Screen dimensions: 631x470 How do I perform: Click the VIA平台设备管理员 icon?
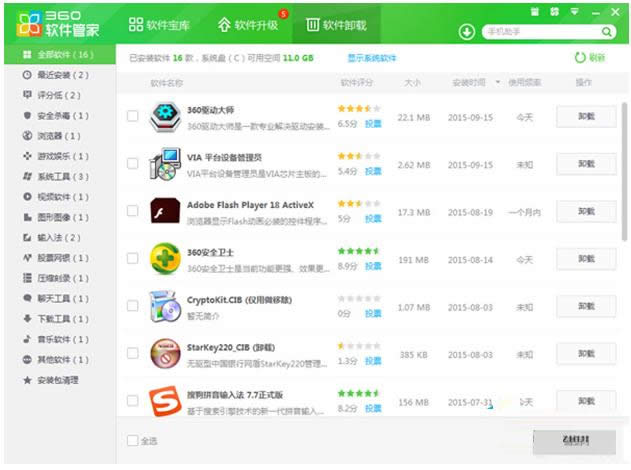pyautogui.click(x=163, y=163)
